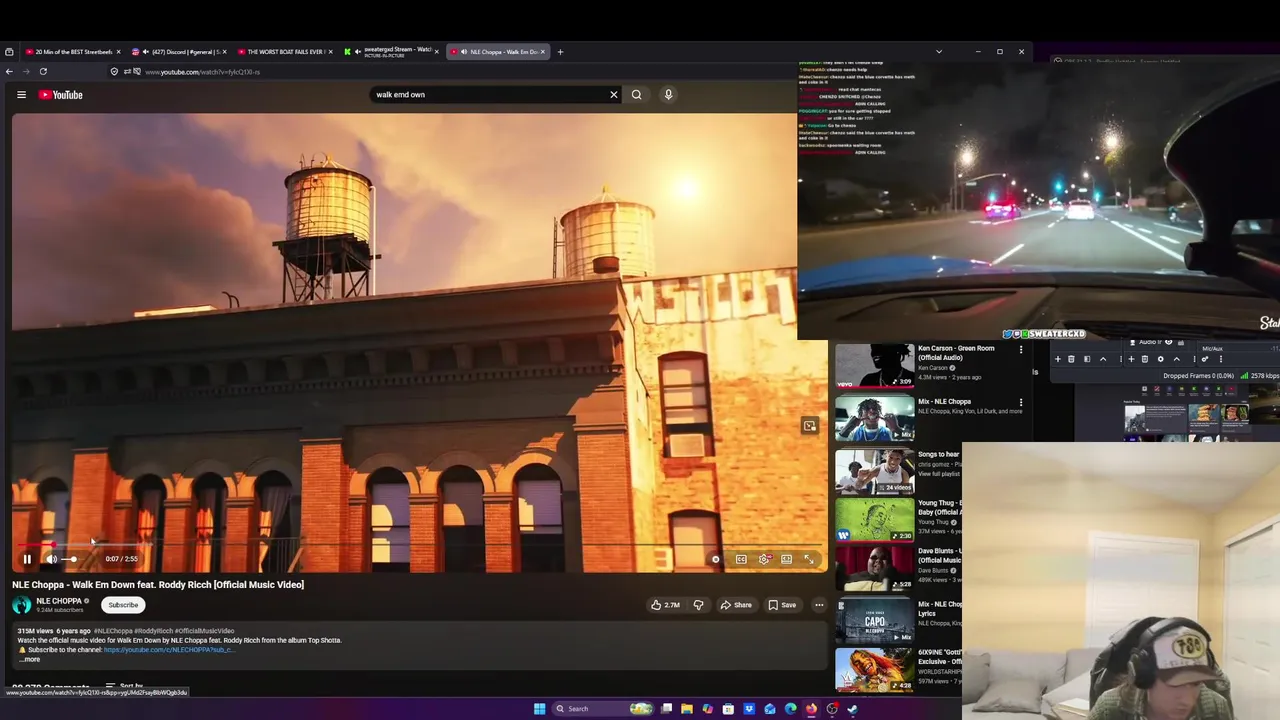The image size is (1280, 720).
Task: Mute audio on the Discord tab
Action: pyautogui.click(x=147, y=52)
